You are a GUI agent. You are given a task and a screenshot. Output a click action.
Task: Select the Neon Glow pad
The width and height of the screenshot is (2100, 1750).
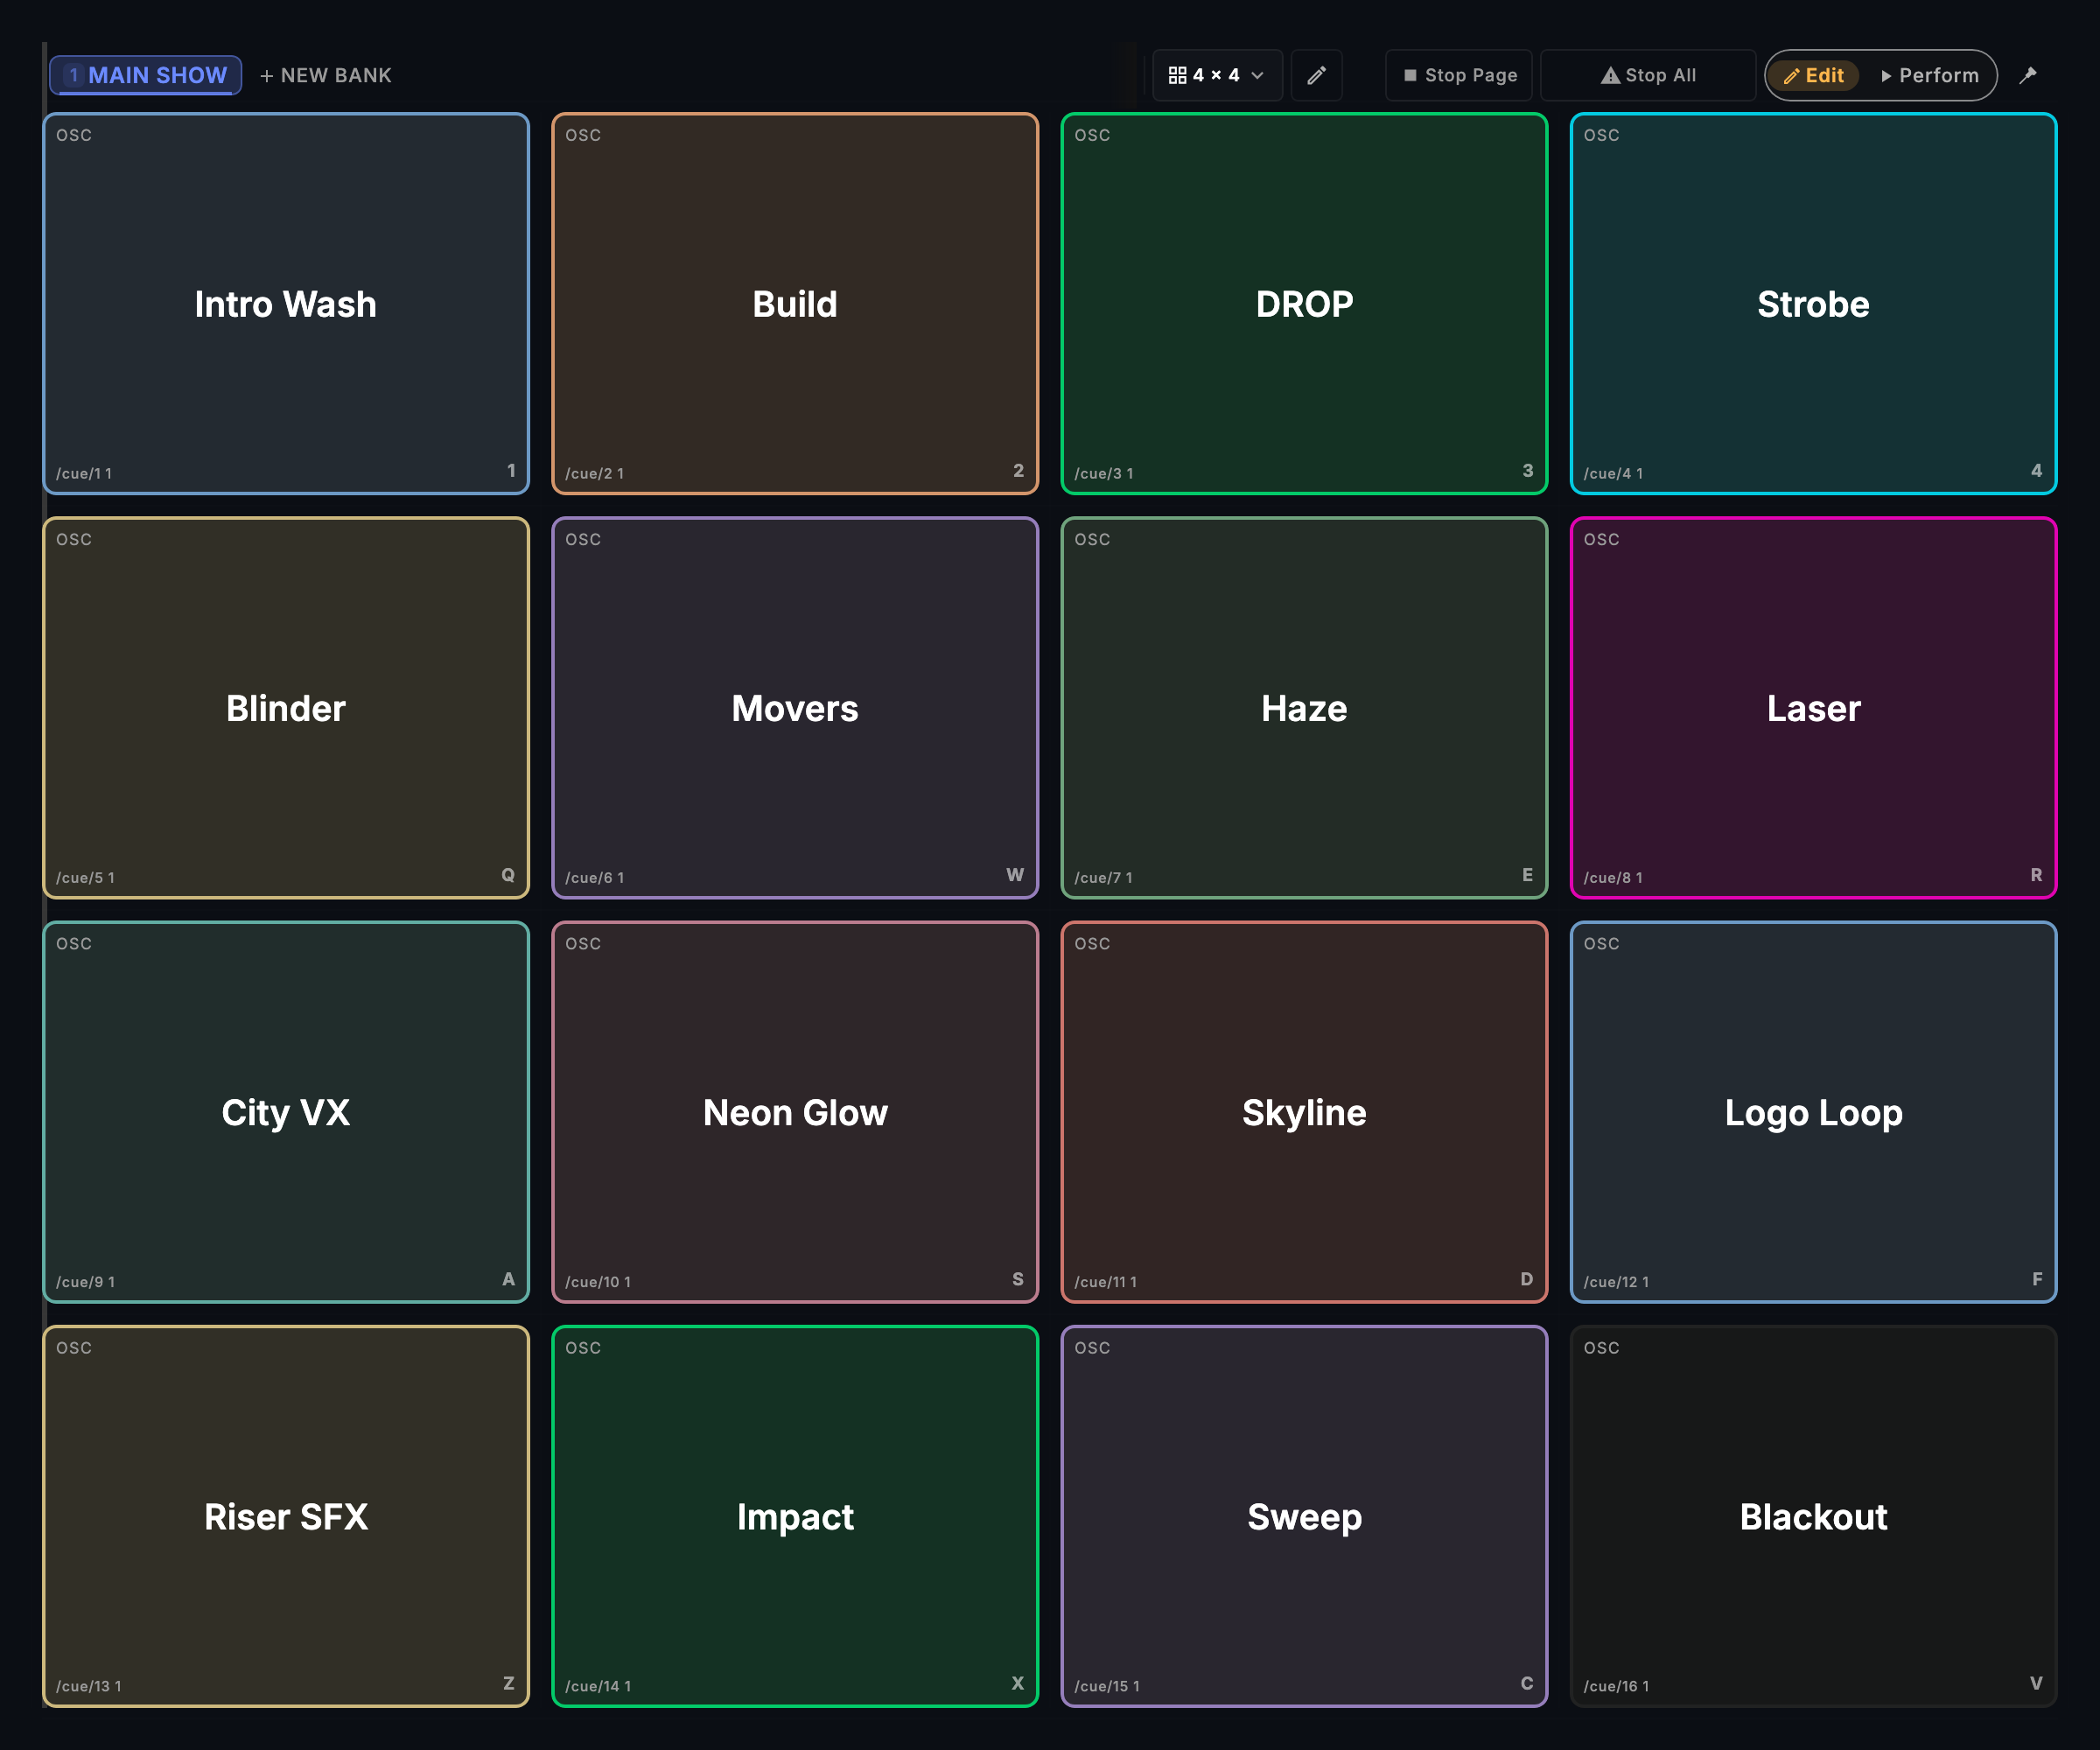click(795, 1112)
